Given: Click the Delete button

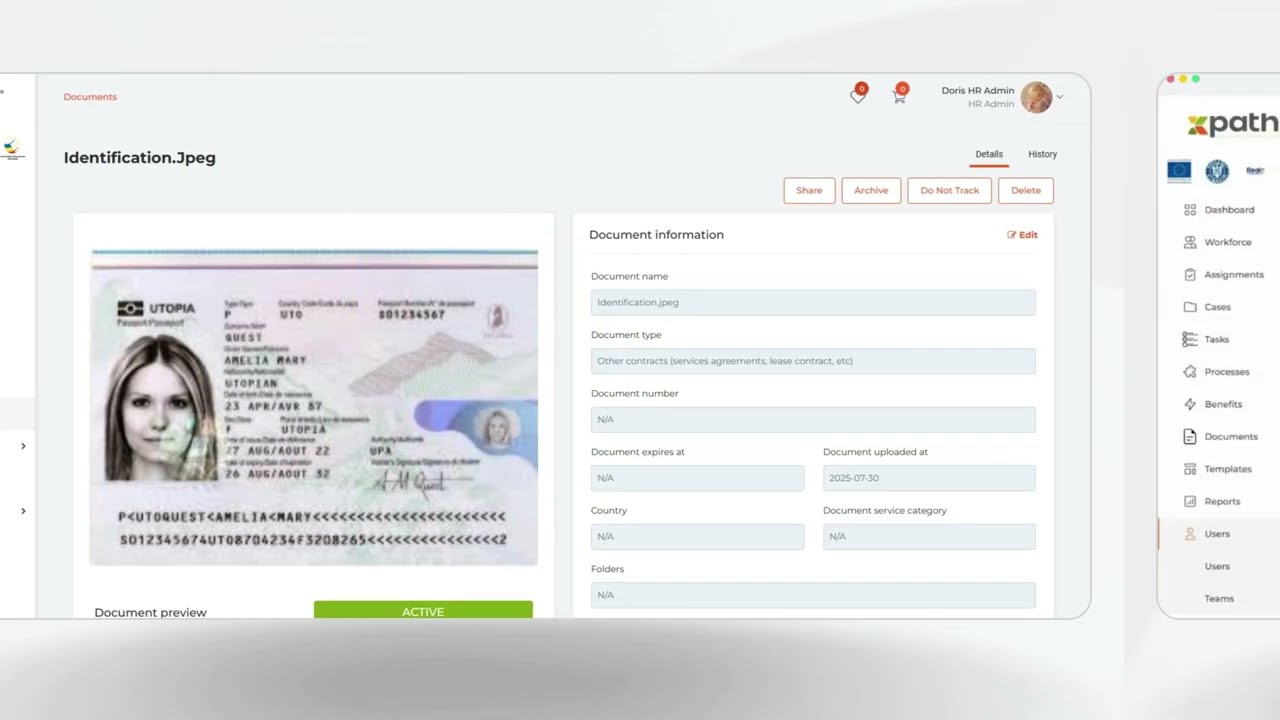Looking at the screenshot, I should click(x=1026, y=191).
